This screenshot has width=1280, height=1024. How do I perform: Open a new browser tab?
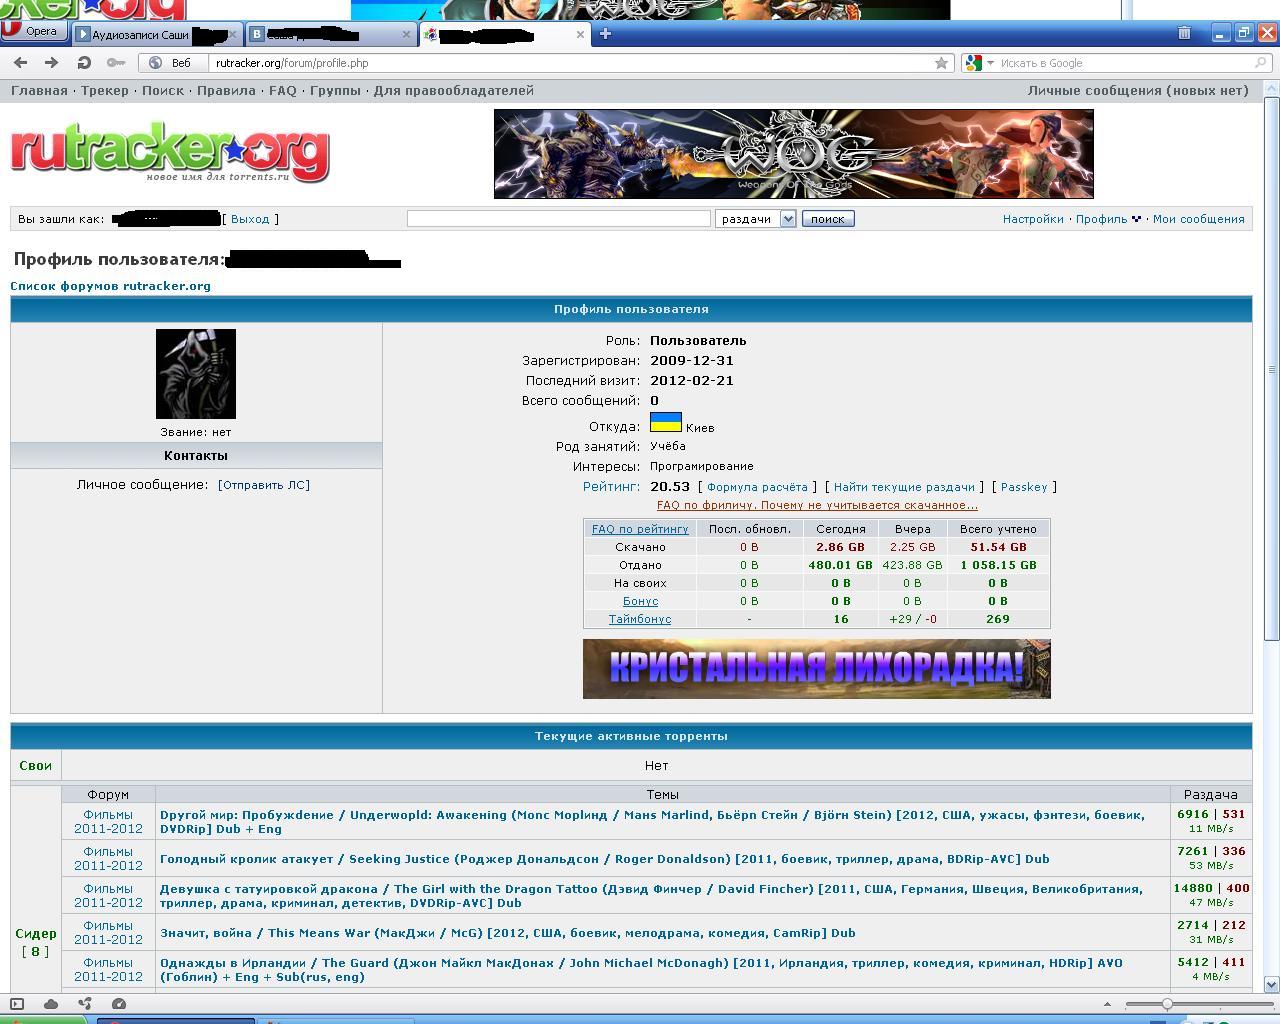pyautogui.click(x=604, y=34)
